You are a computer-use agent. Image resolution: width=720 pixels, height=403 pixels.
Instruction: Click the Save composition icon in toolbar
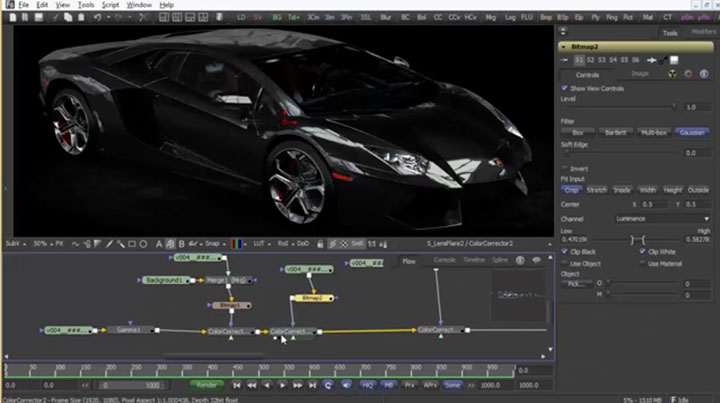click(x=39, y=17)
